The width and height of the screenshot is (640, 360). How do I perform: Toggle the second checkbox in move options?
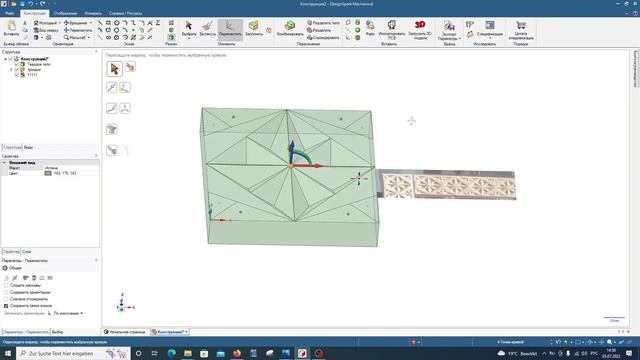coord(6,292)
